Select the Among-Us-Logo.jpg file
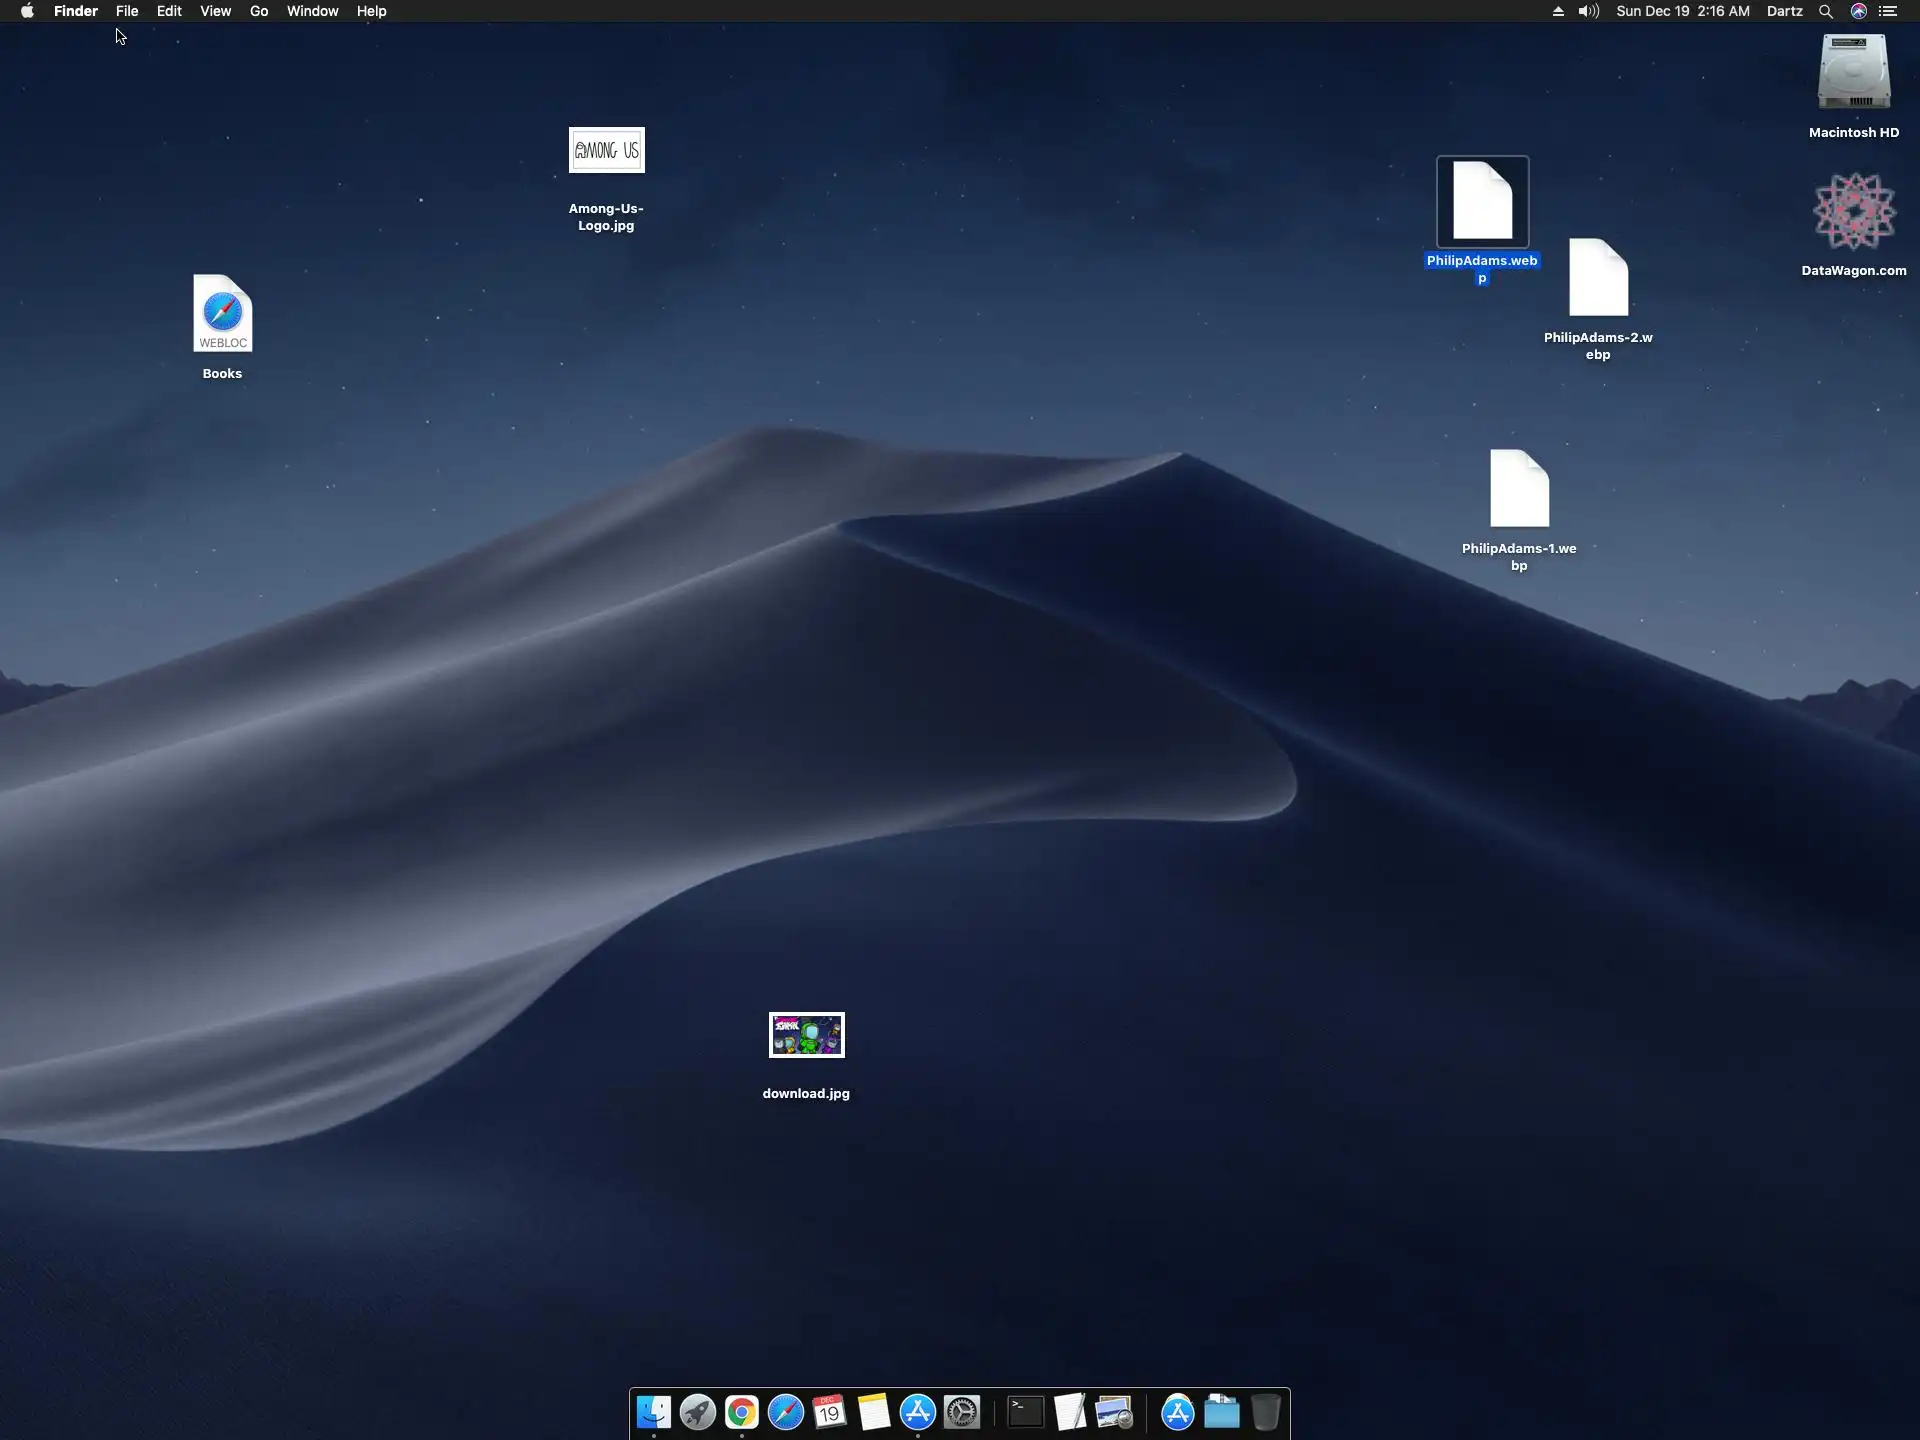The image size is (1920, 1440). point(606,150)
